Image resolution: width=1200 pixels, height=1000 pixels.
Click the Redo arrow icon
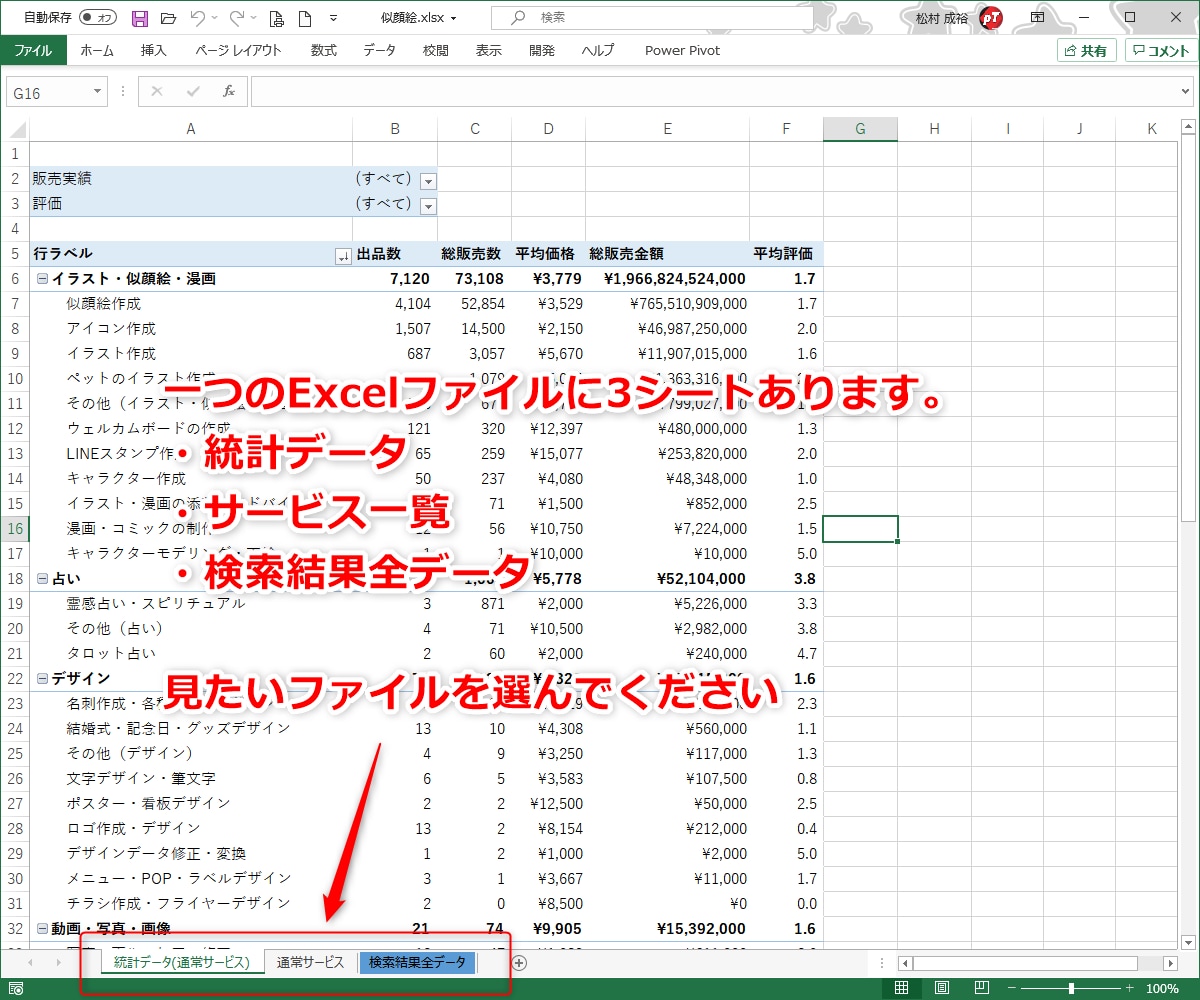click(237, 18)
